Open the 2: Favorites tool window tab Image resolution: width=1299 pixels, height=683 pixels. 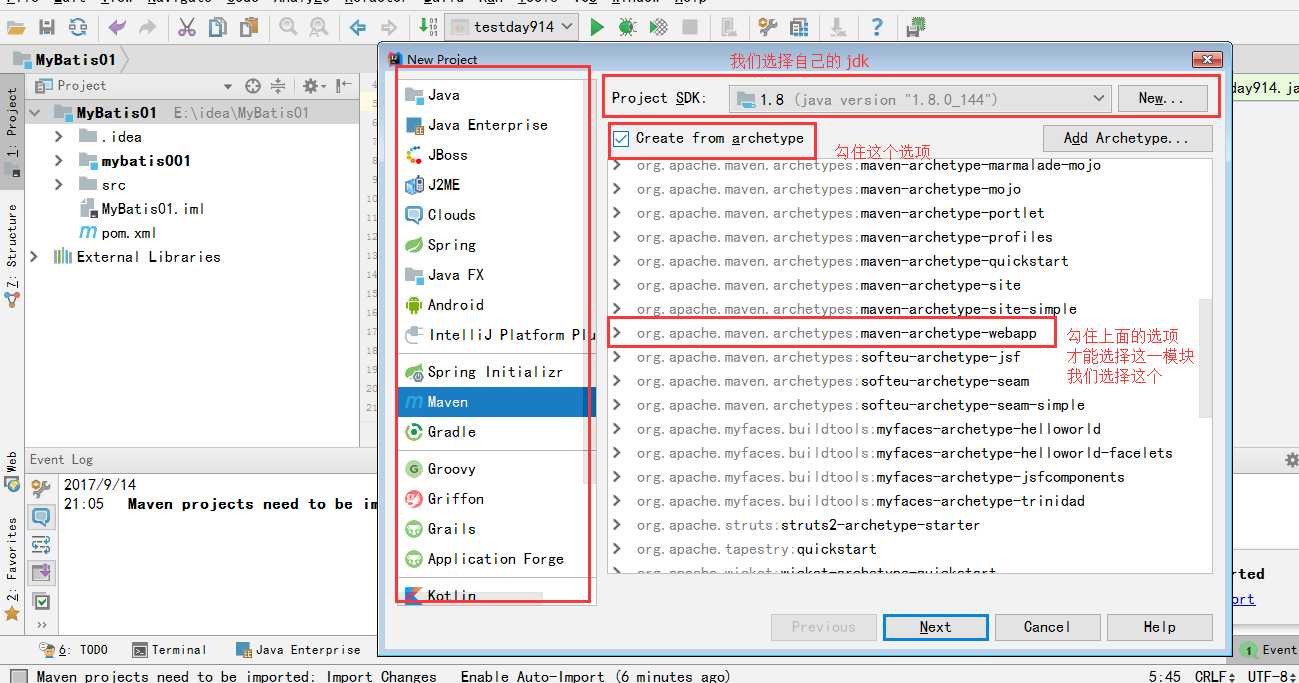coord(12,570)
